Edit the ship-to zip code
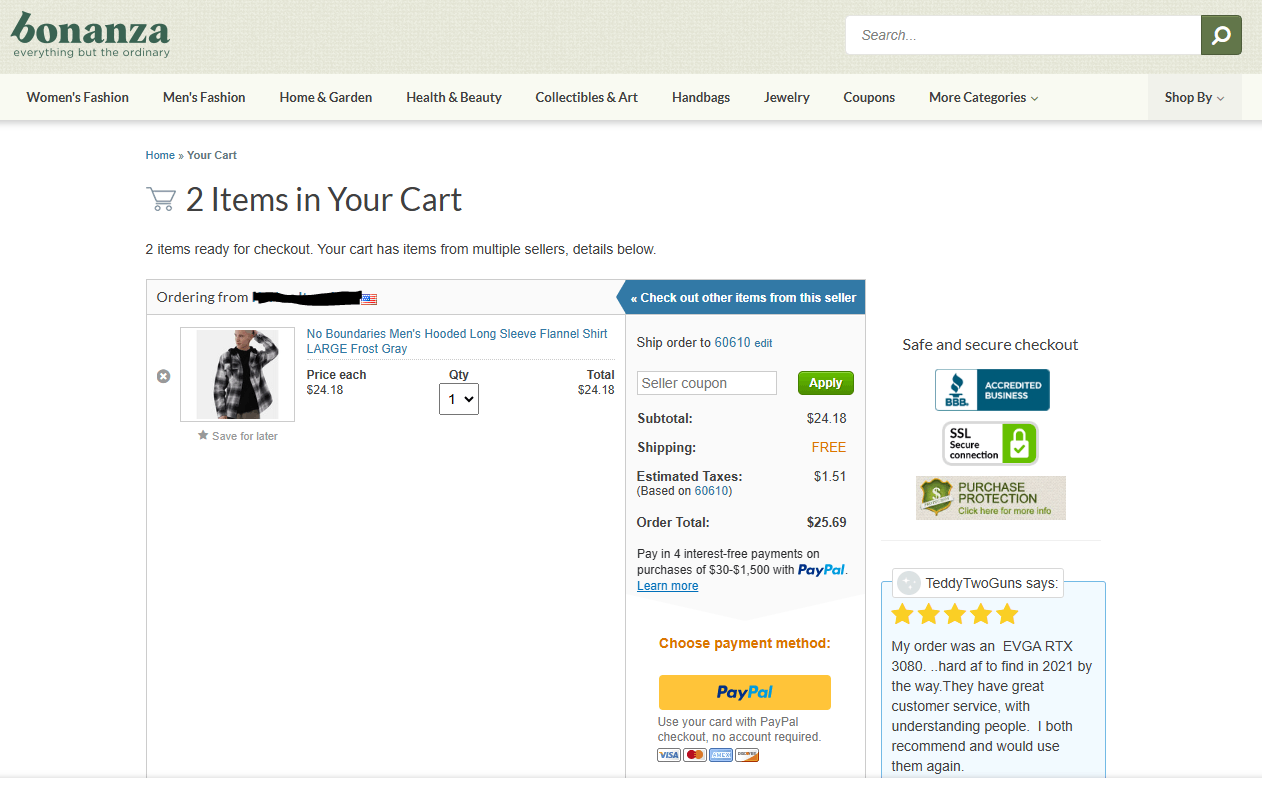This screenshot has width=1262, height=796. pos(763,343)
